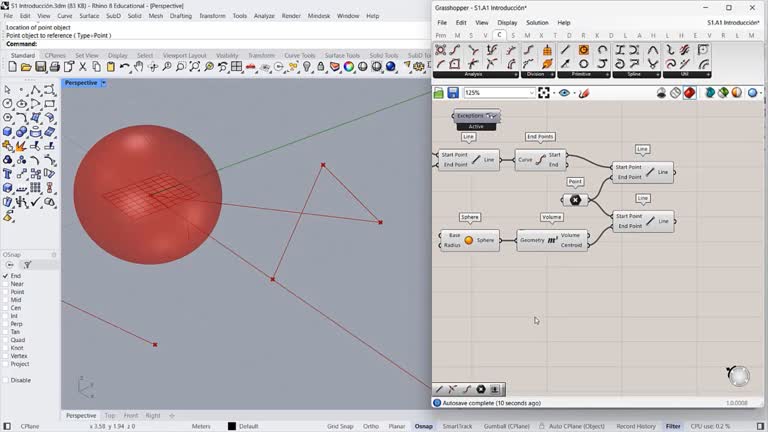Image resolution: width=768 pixels, height=432 pixels.
Task: Expand the Analysis panel in Grasshopper ribbon
Action: click(516, 74)
